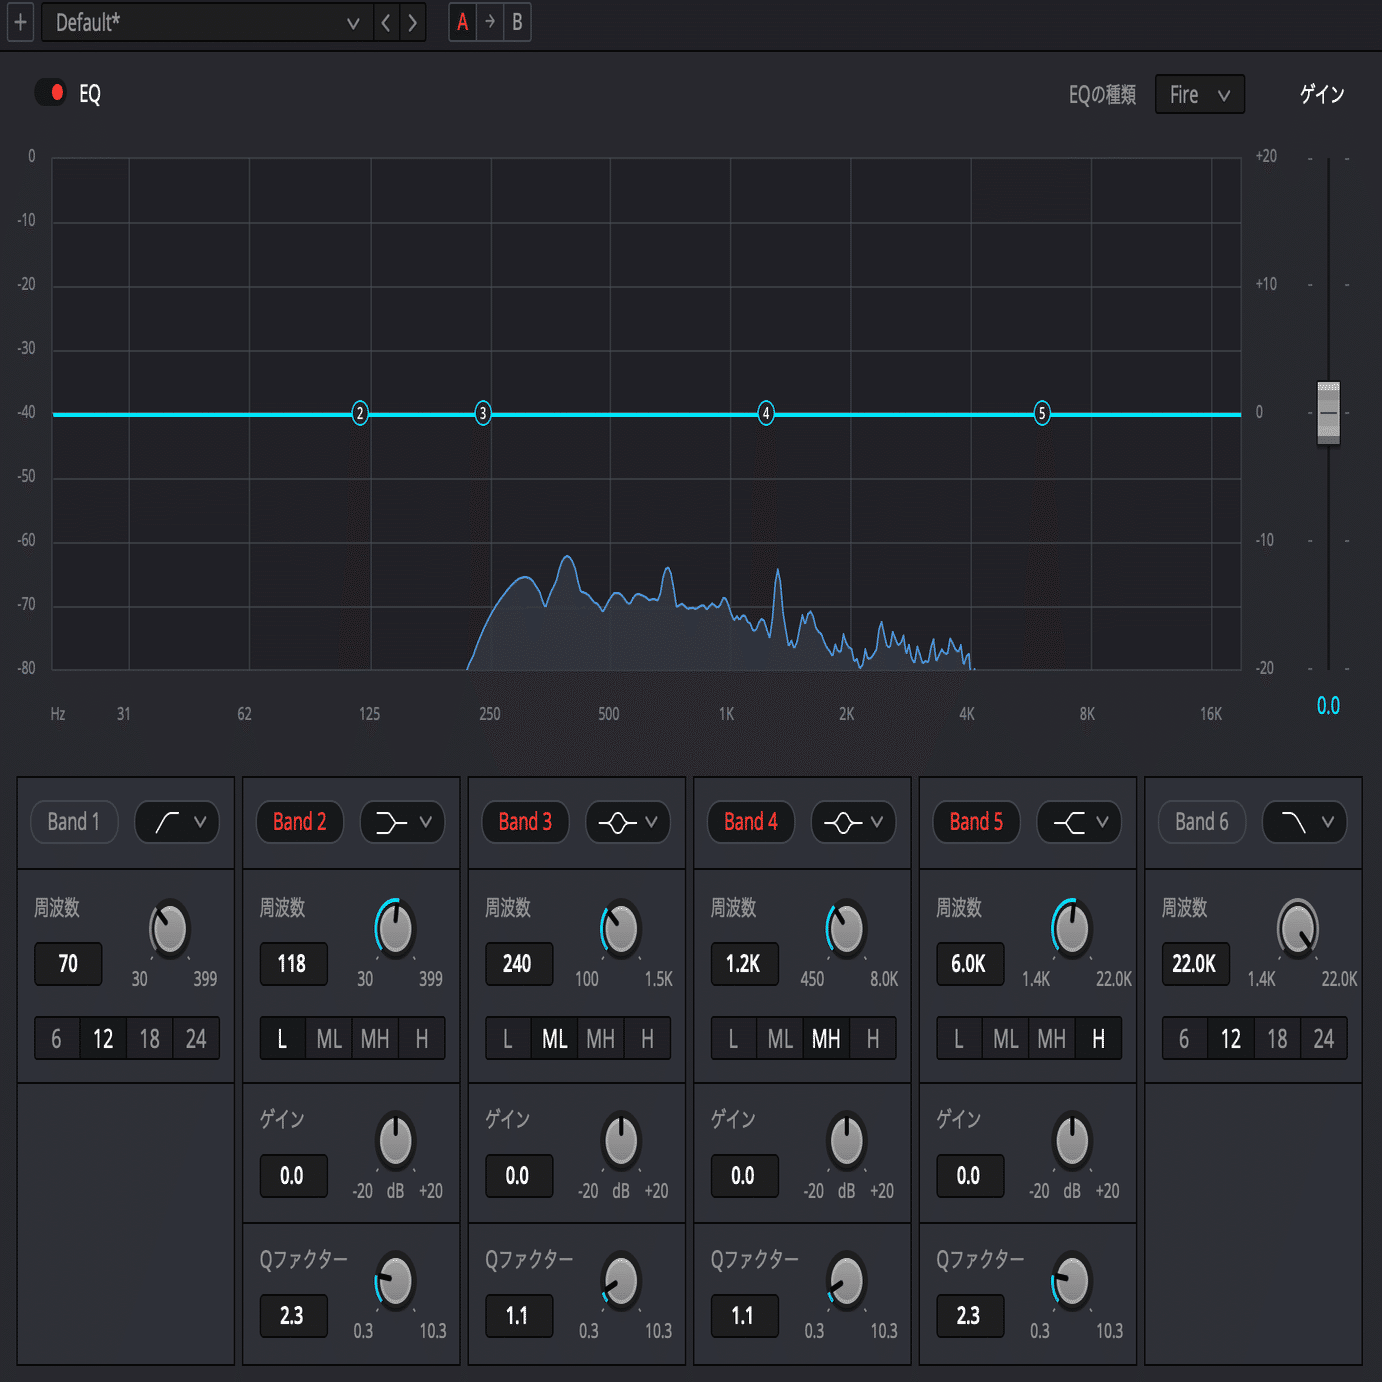
Task: Click the Band 2 Q factor value 2.3
Action: click(293, 1316)
